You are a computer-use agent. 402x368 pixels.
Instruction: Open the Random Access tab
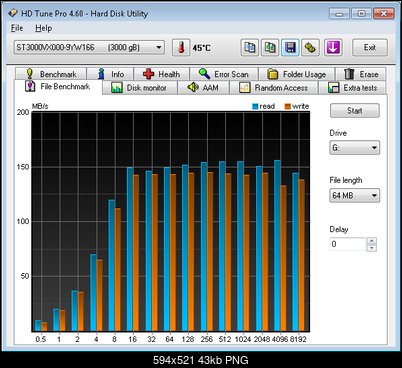point(274,88)
